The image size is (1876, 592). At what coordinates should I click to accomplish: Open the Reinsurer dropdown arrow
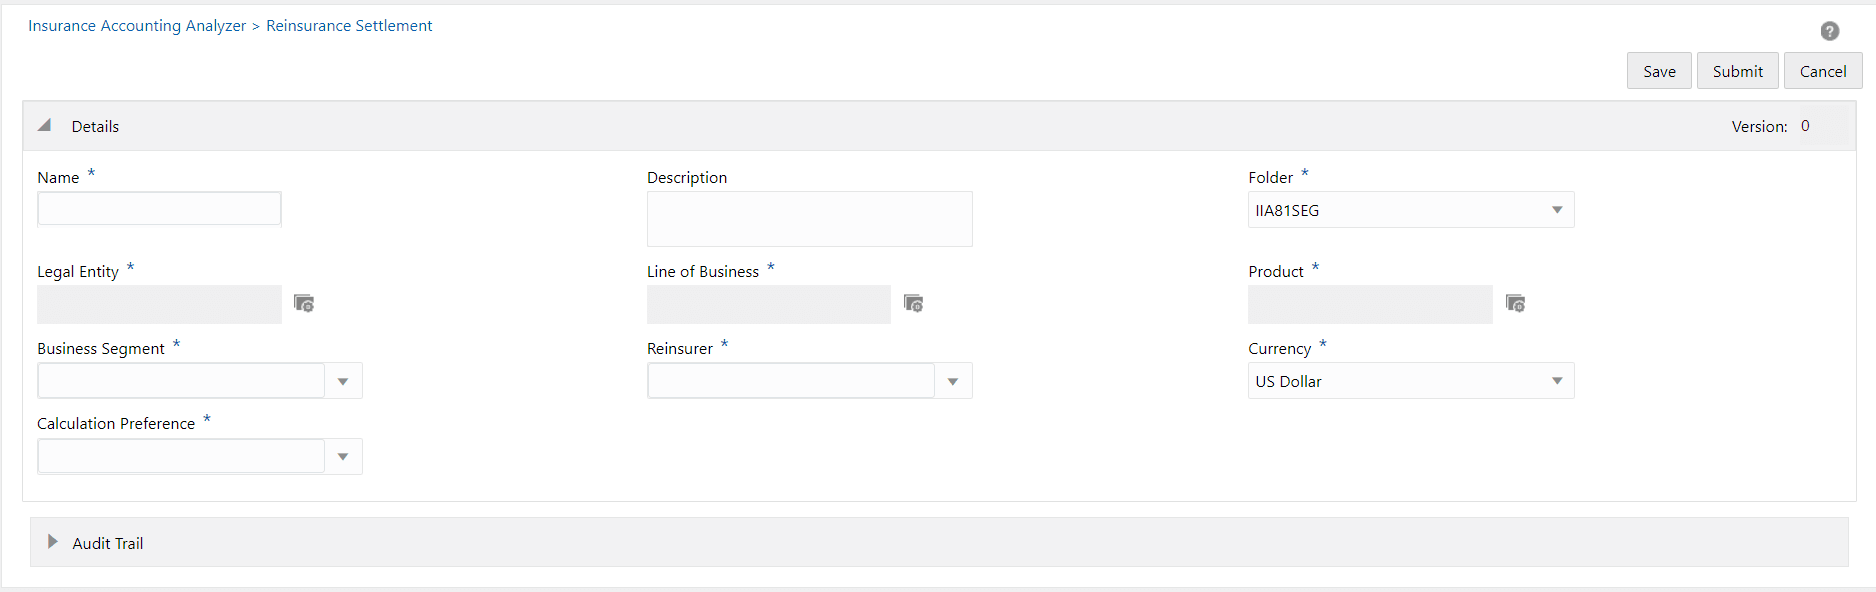pos(953,381)
